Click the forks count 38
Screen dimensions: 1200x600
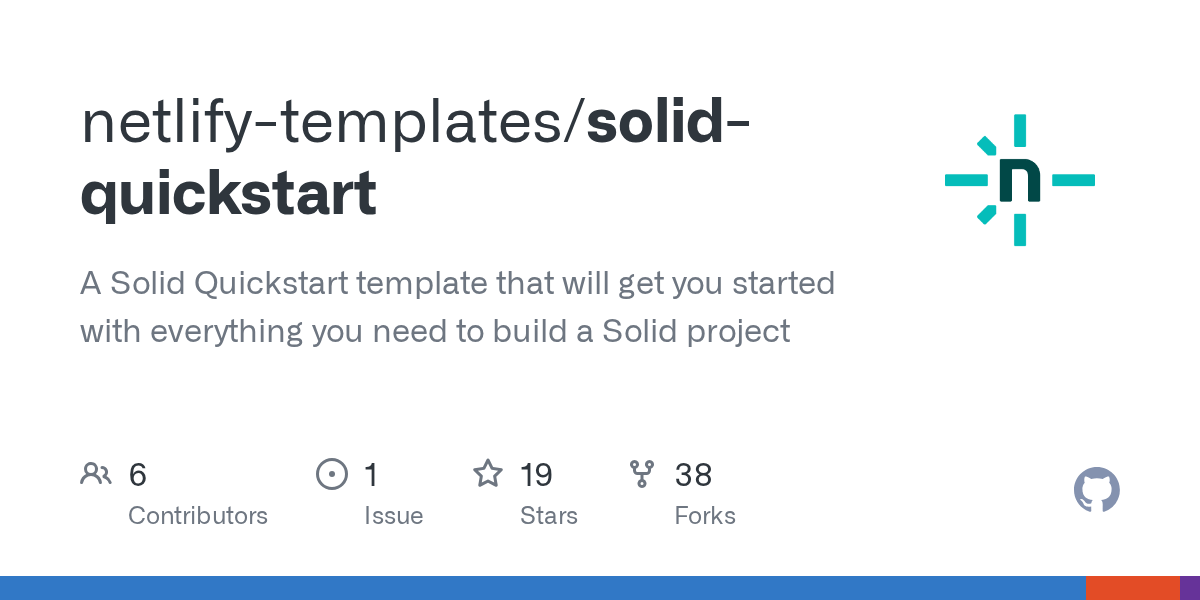point(693,475)
